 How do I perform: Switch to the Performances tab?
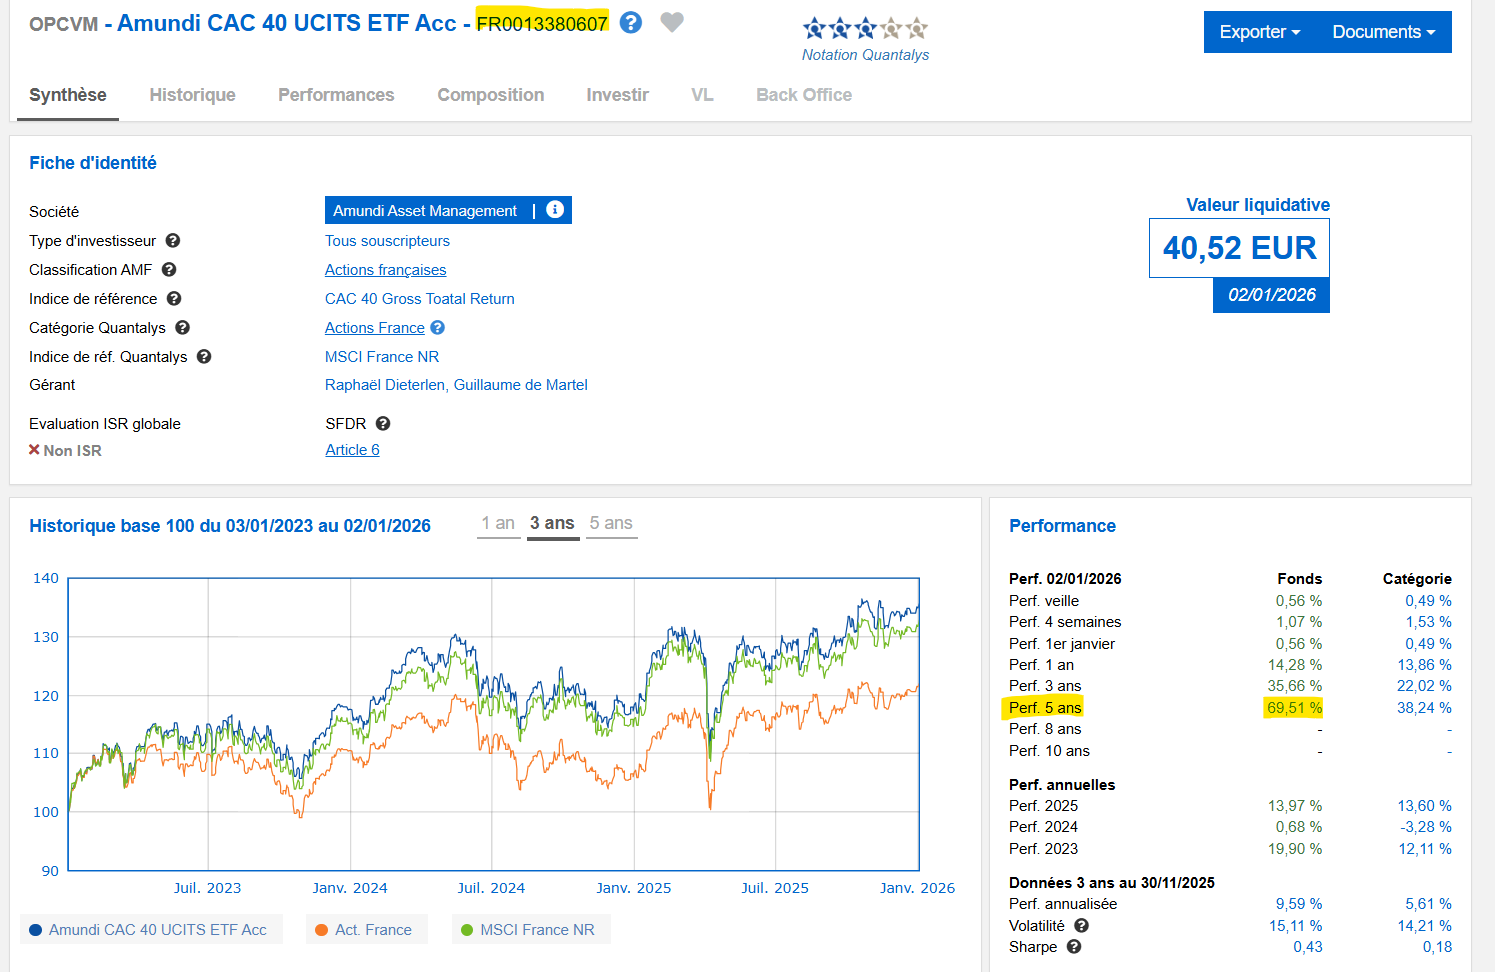(x=336, y=95)
